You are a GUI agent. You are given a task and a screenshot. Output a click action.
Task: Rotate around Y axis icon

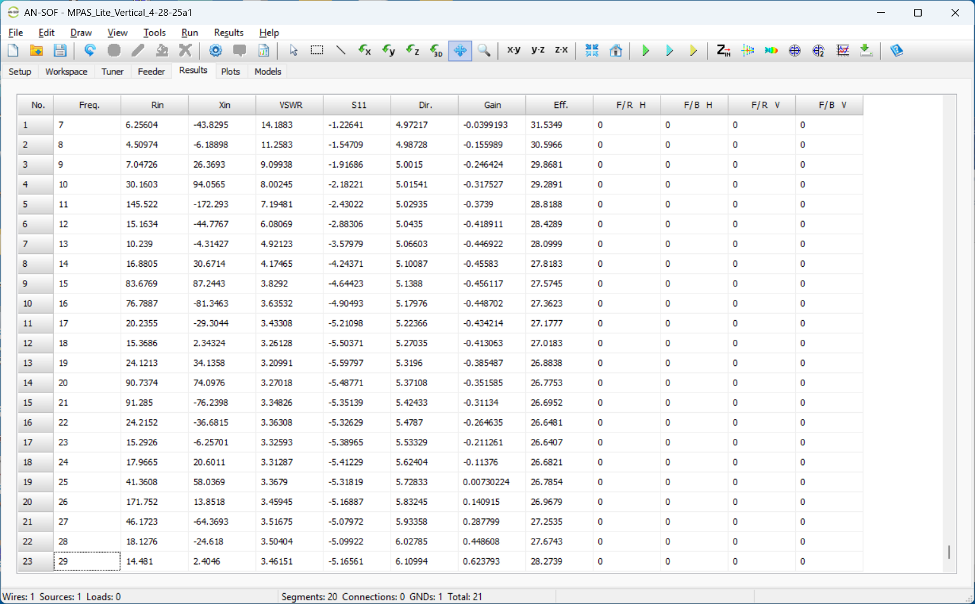(389, 51)
